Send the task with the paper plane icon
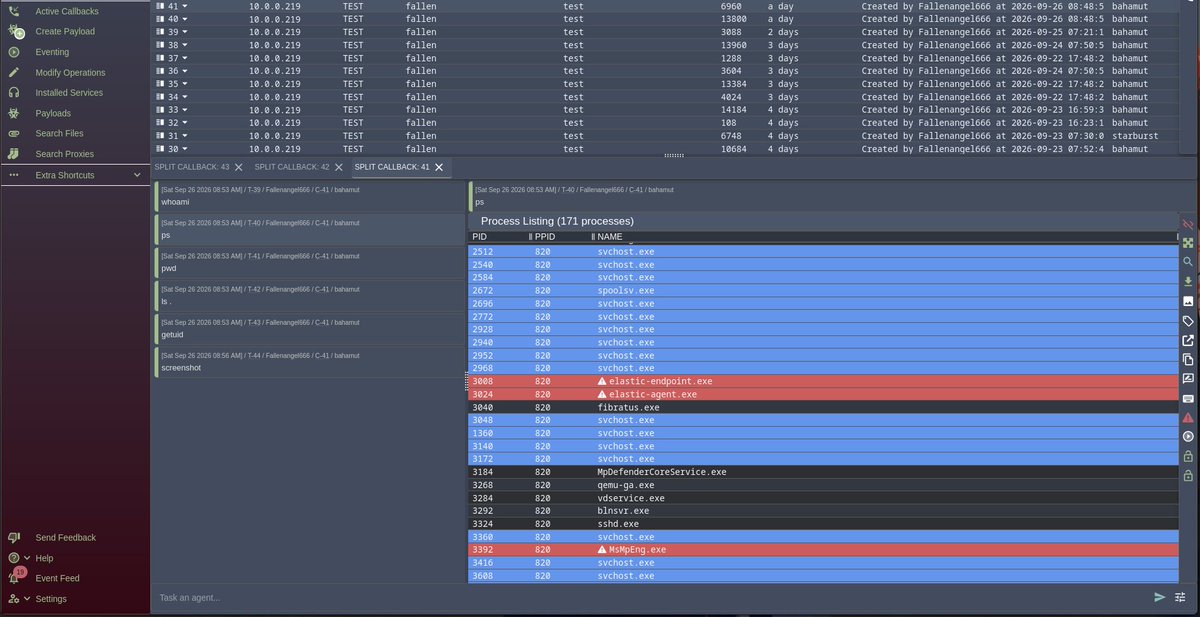The image size is (1200, 617). 1160,597
